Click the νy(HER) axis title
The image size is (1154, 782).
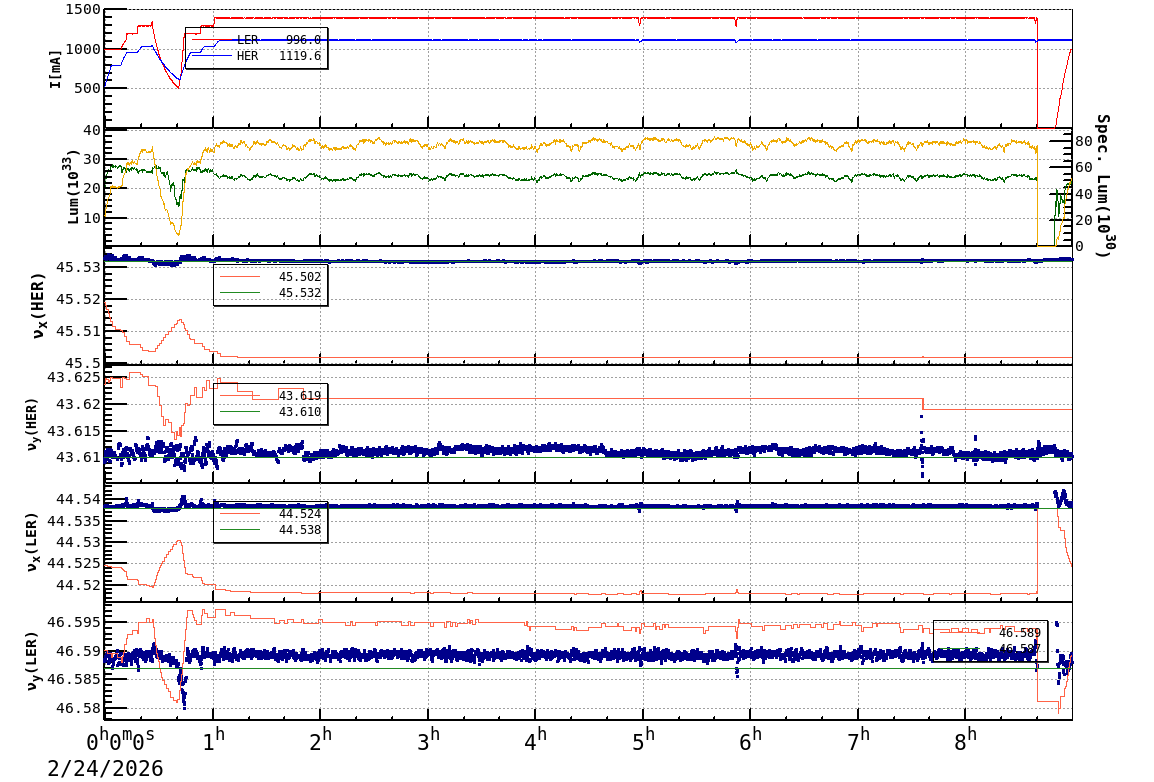click(x=32, y=425)
